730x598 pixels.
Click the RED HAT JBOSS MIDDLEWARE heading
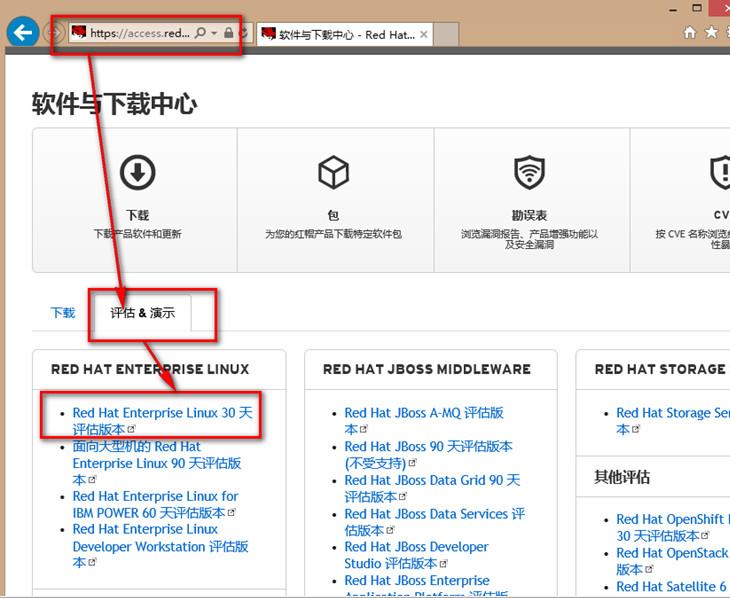tap(426, 369)
